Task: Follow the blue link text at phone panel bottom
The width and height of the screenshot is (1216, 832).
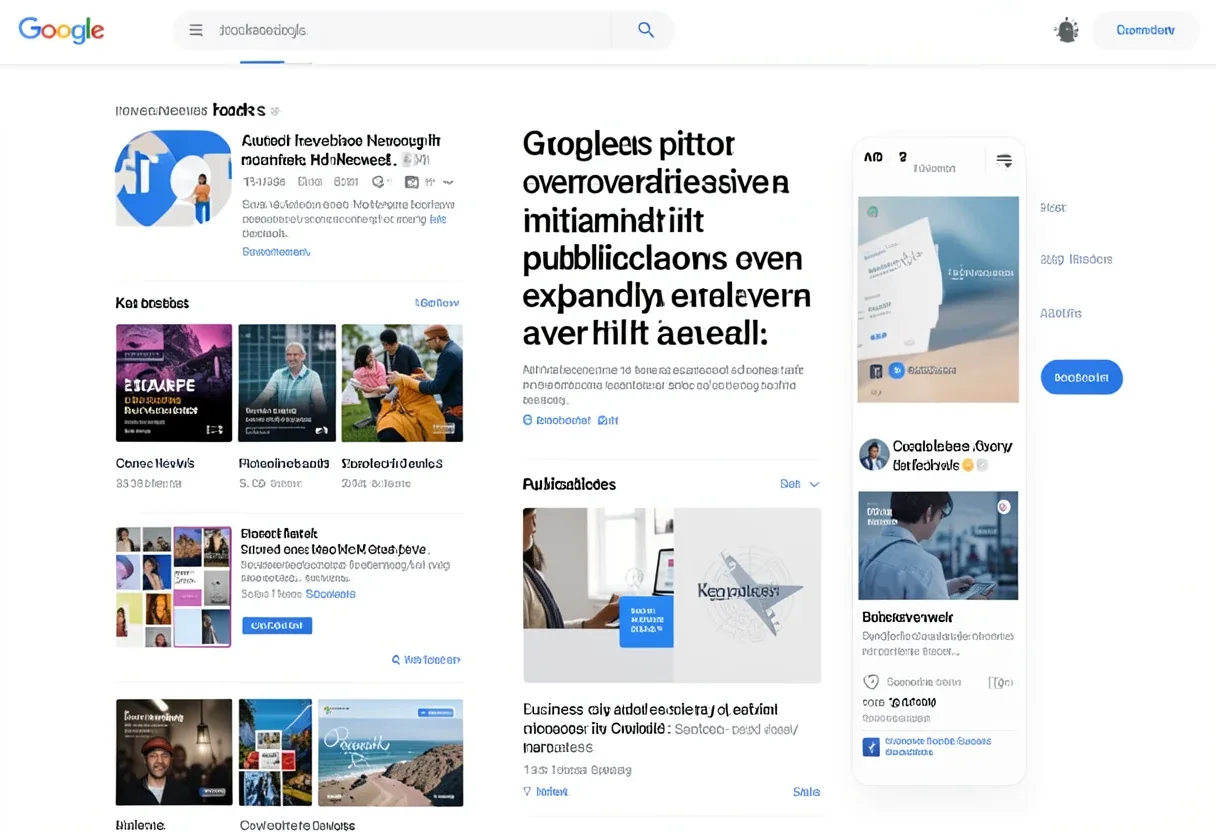Action: [x=938, y=747]
